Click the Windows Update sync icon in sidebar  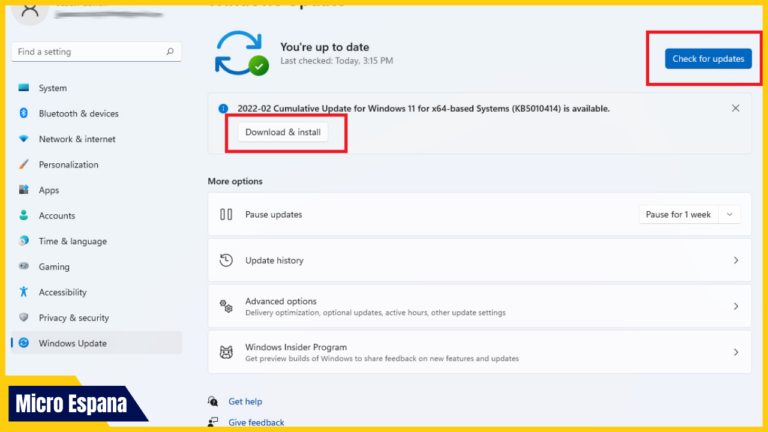tap(24, 343)
